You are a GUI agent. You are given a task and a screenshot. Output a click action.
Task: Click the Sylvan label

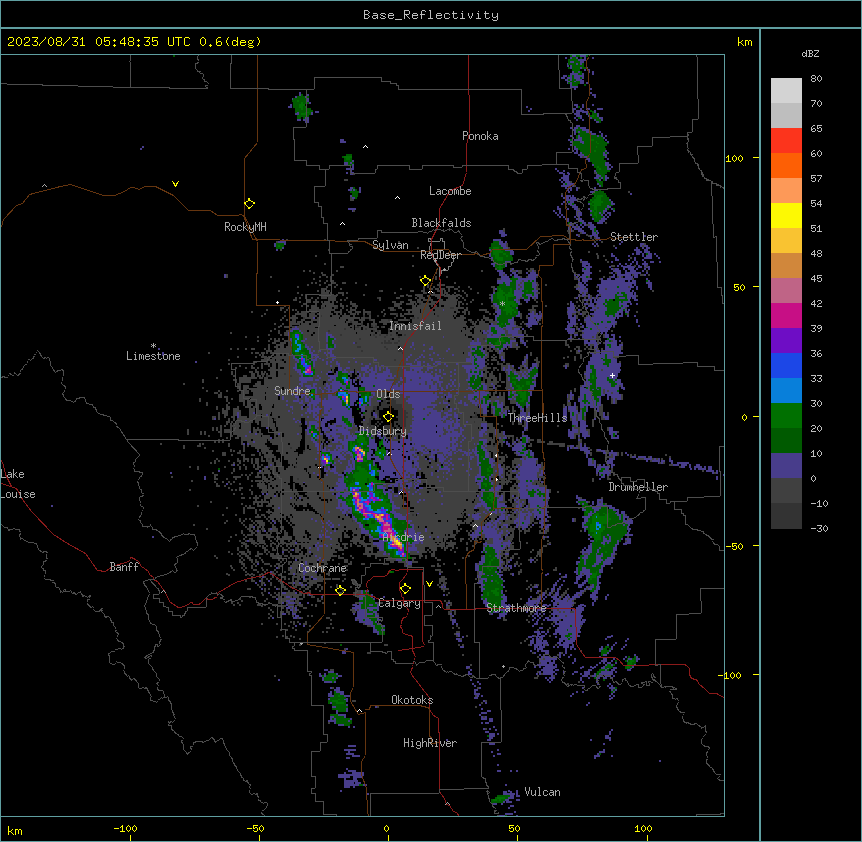390,245
